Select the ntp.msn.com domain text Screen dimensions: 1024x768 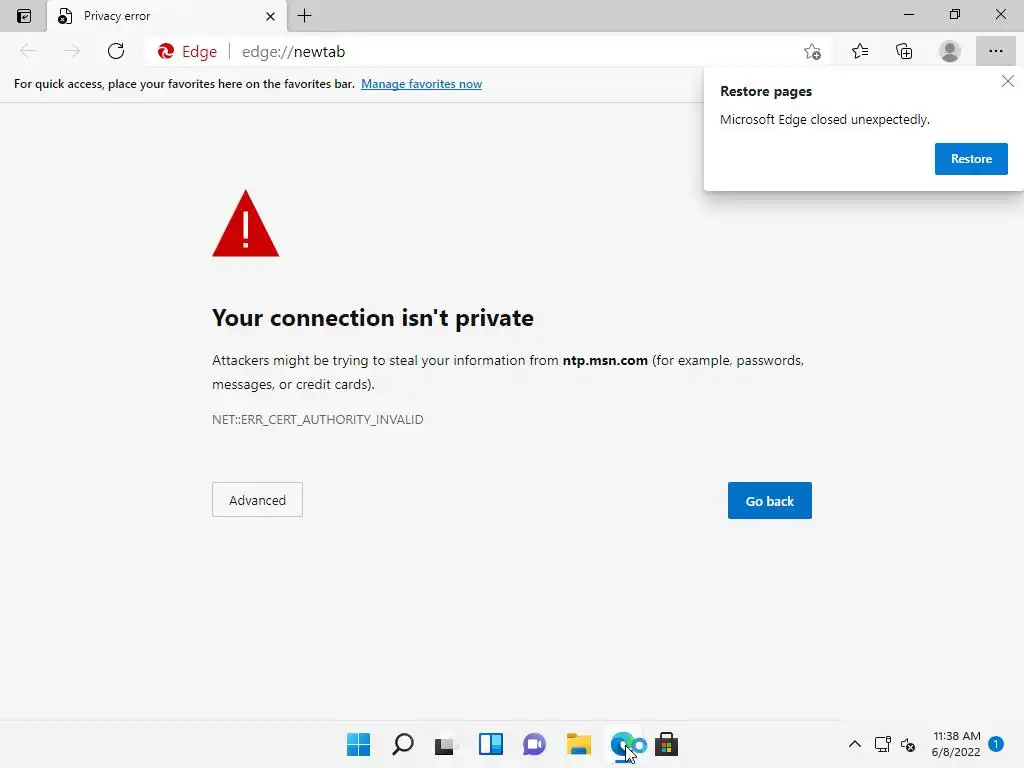click(605, 360)
